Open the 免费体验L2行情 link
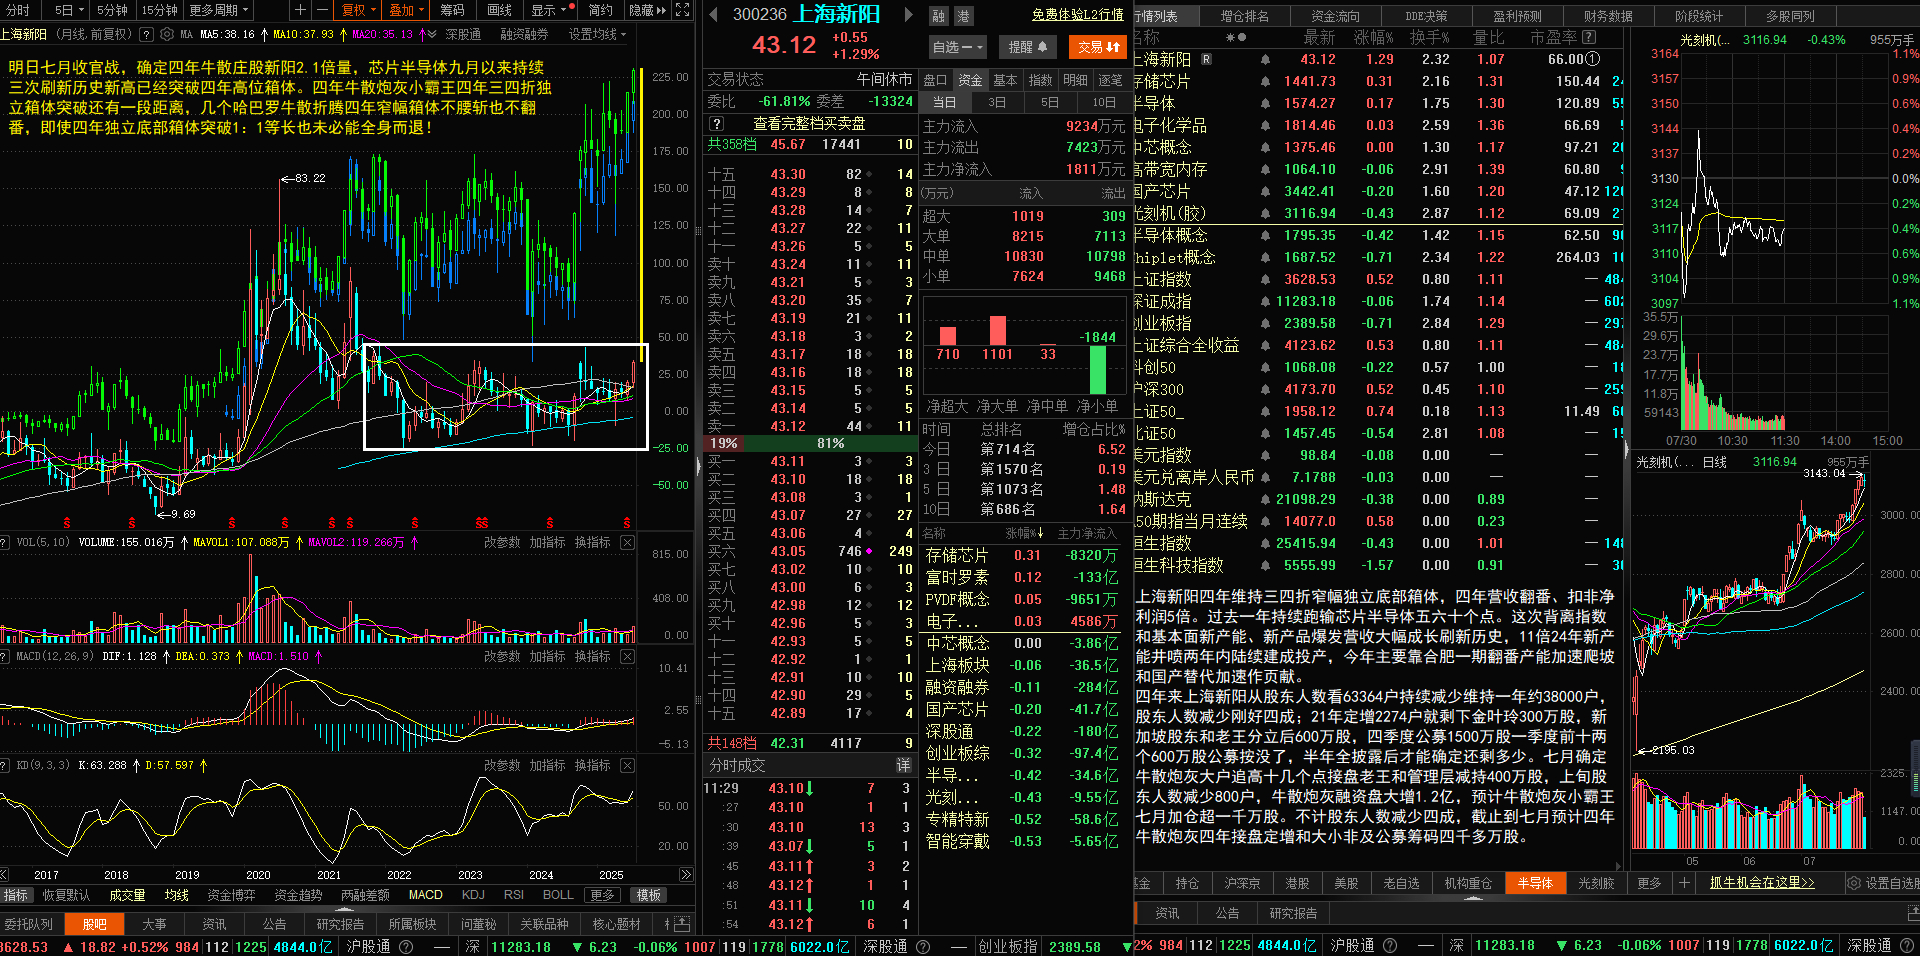This screenshot has width=1920, height=956. click(1078, 15)
